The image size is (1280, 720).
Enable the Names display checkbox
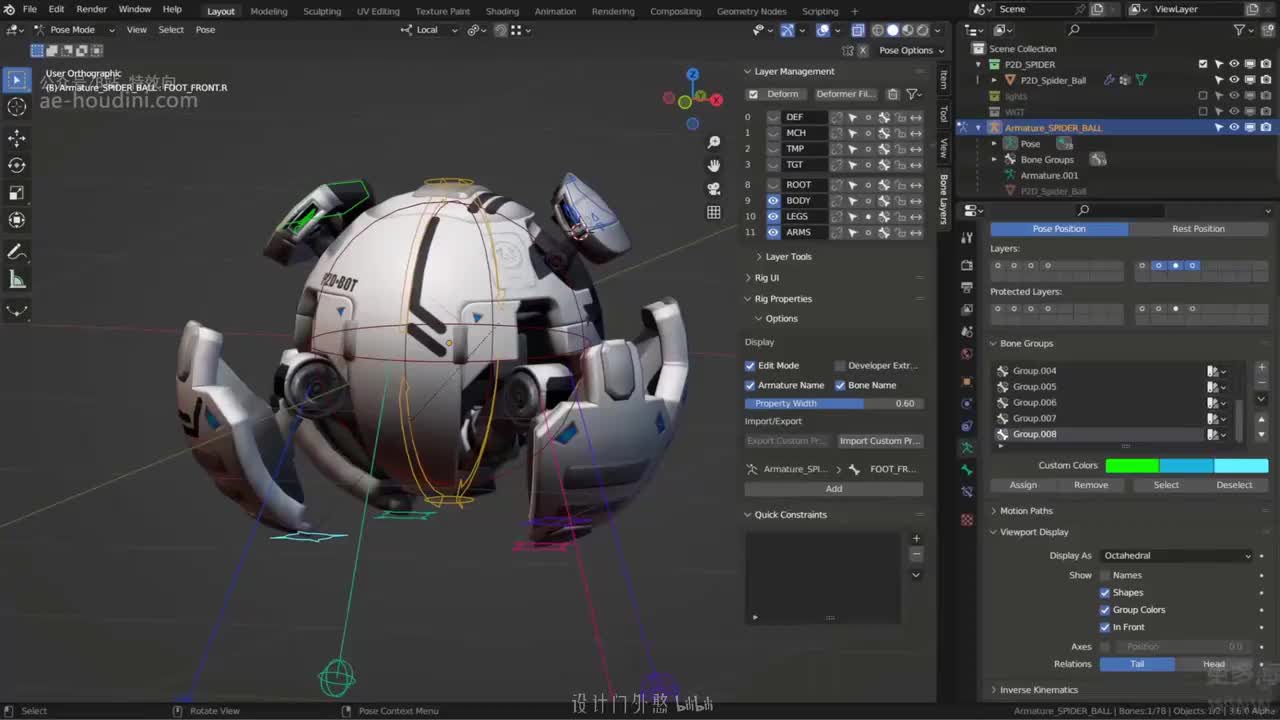pos(1105,575)
